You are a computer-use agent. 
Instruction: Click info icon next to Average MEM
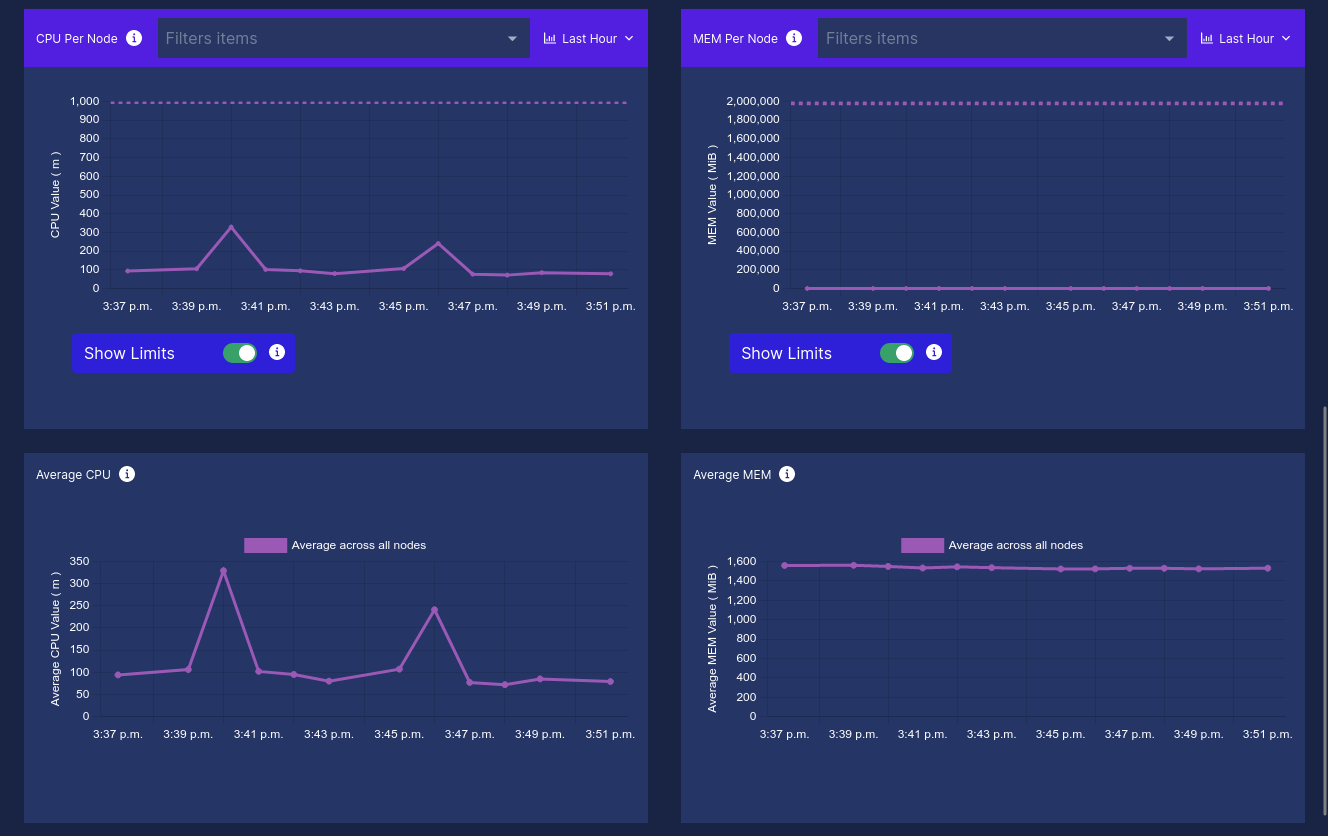tap(787, 474)
